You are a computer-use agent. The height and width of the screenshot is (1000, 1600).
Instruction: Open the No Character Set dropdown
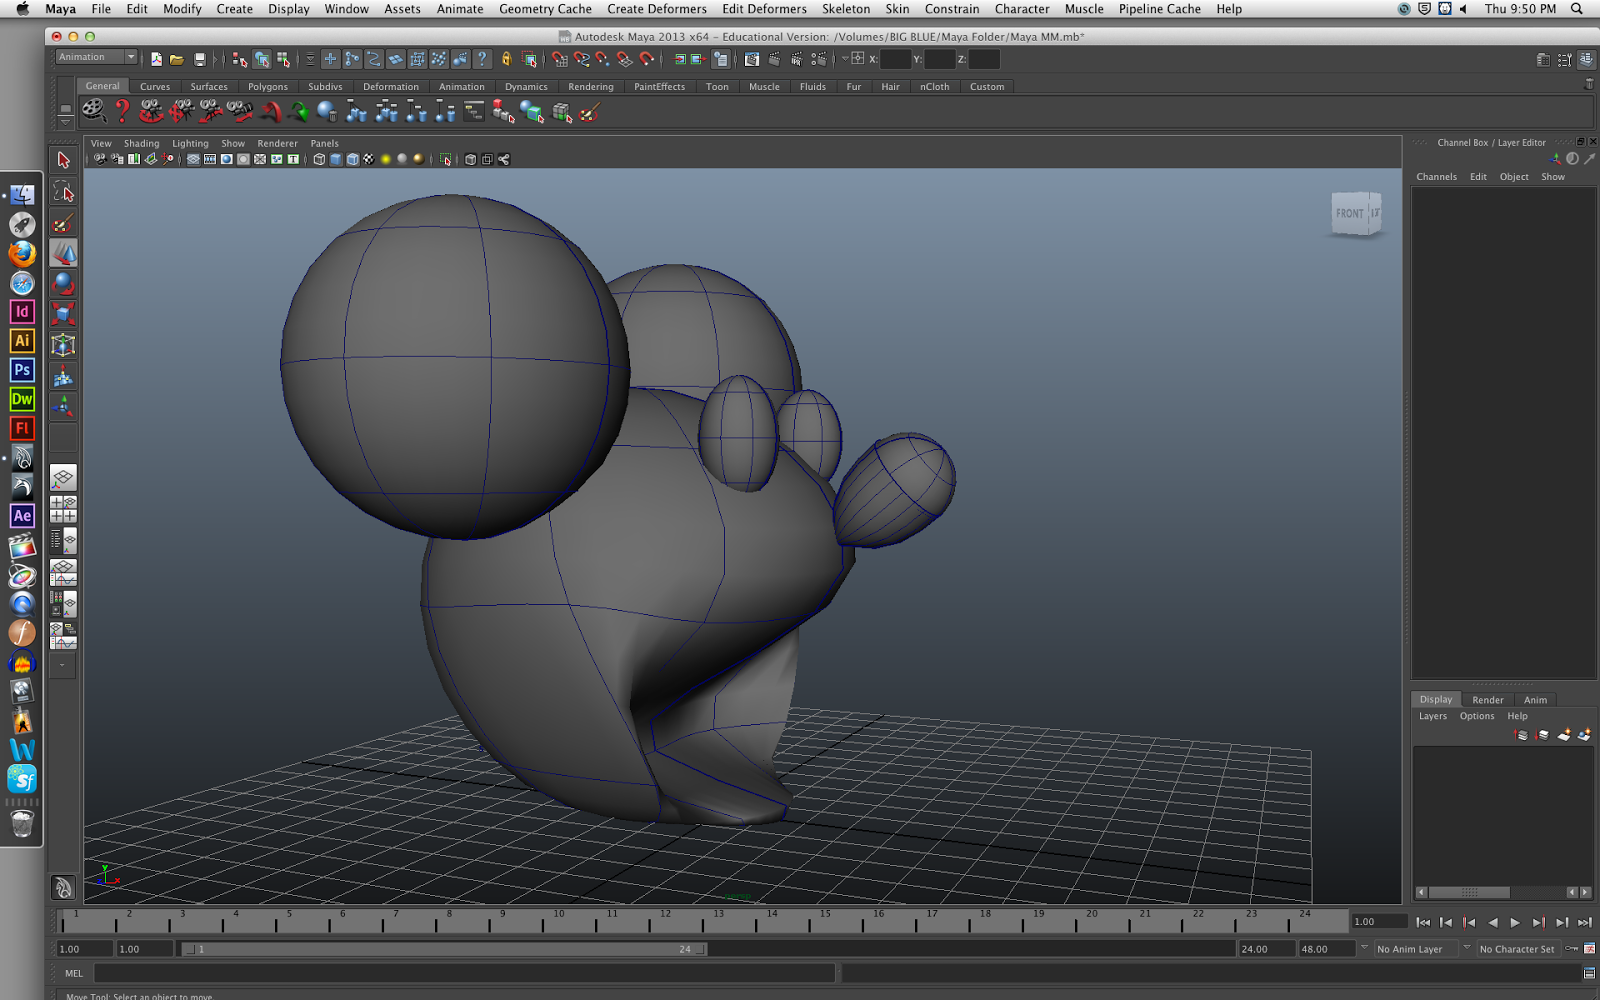tap(1516, 948)
